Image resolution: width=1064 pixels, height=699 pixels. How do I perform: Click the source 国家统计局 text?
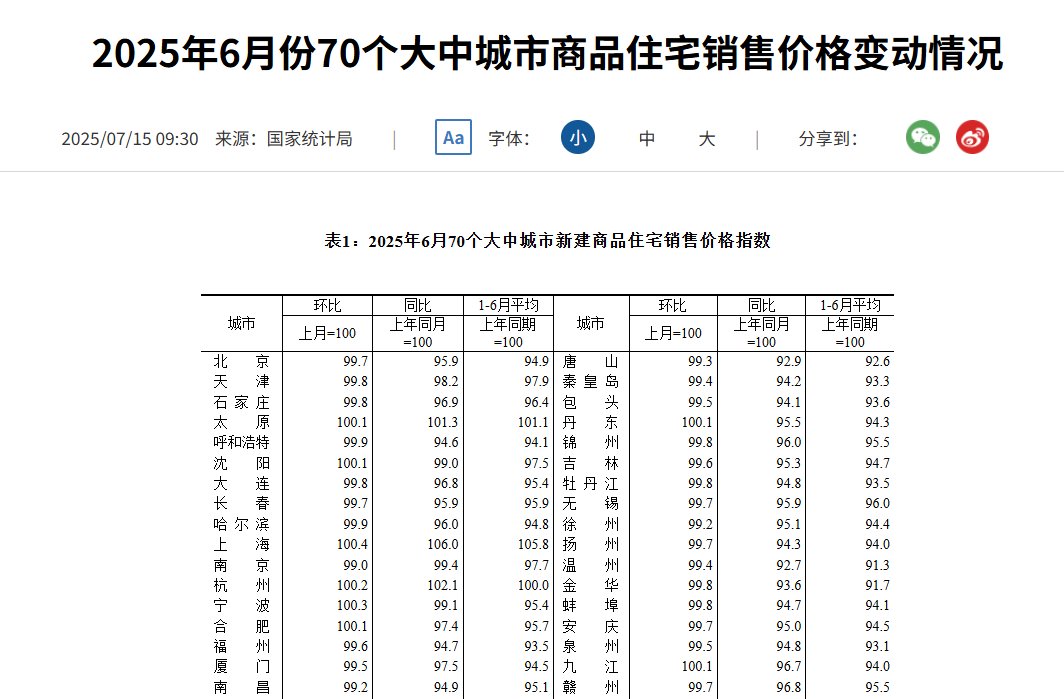309,139
